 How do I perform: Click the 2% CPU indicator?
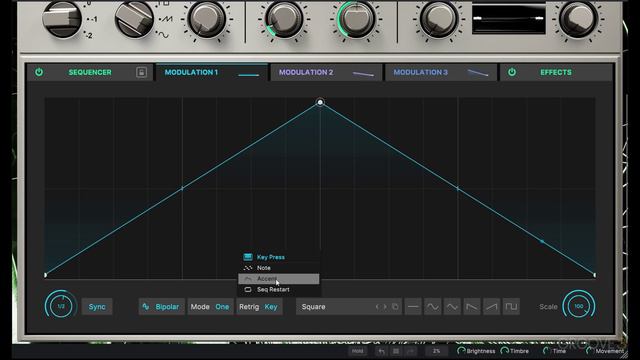437,351
